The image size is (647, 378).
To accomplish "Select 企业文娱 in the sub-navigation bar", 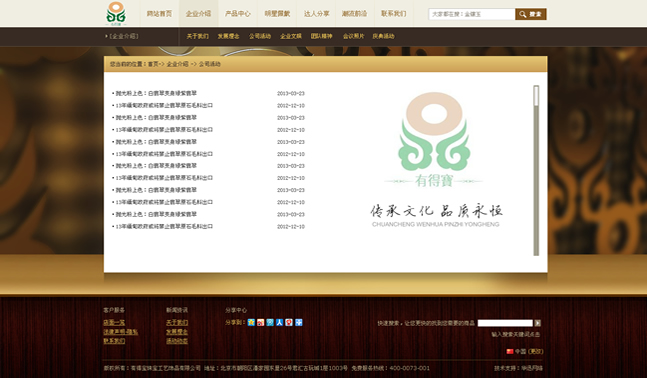I will pos(291,36).
